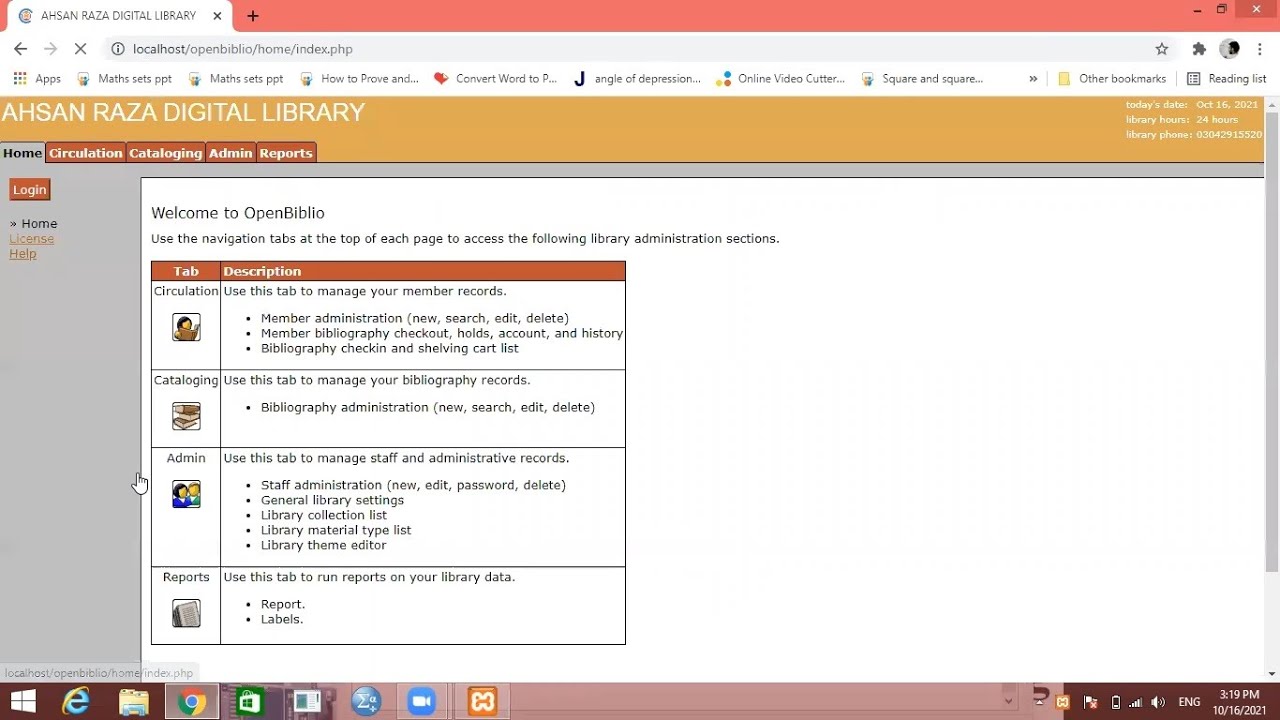The width and height of the screenshot is (1280, 720).
Task: Bookmark this page with star icon
Action: pos(1162,49)
